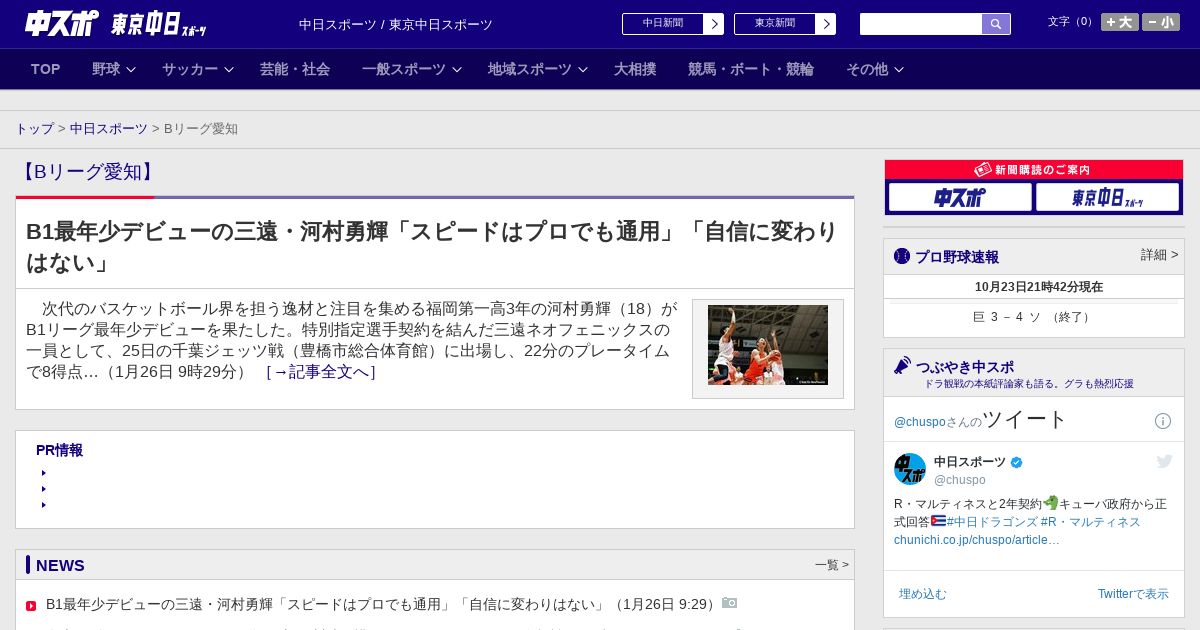
Task: Click the #R・マルティネス hashtag
Action: pyautogui.click(x=1090, y=522)
